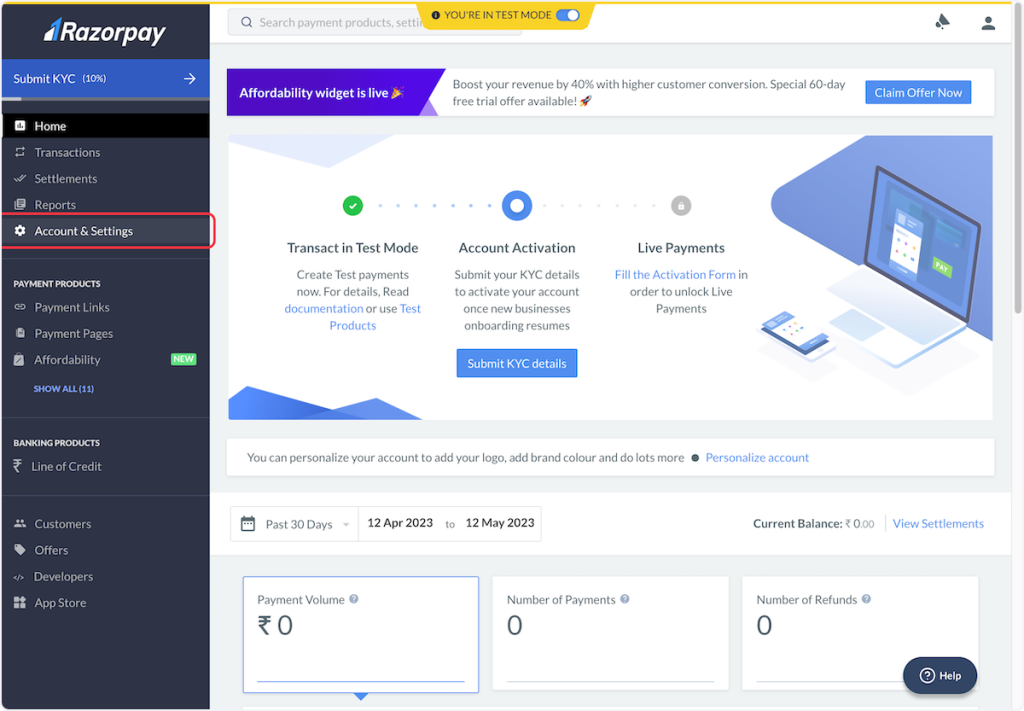The width and height of the screenshot is (1024, 711).
Task: Expand Show All payment products
Action: pos(63,388)
